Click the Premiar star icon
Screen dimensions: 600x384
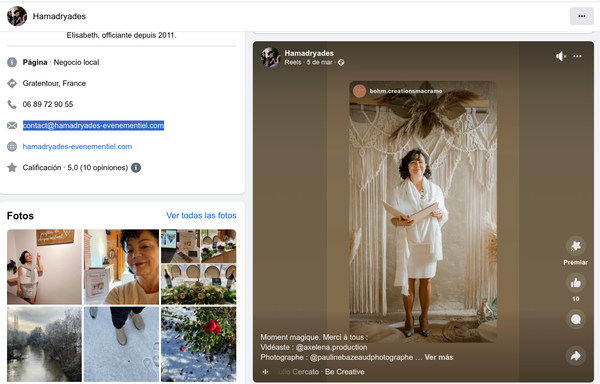[x=576, y=246]
